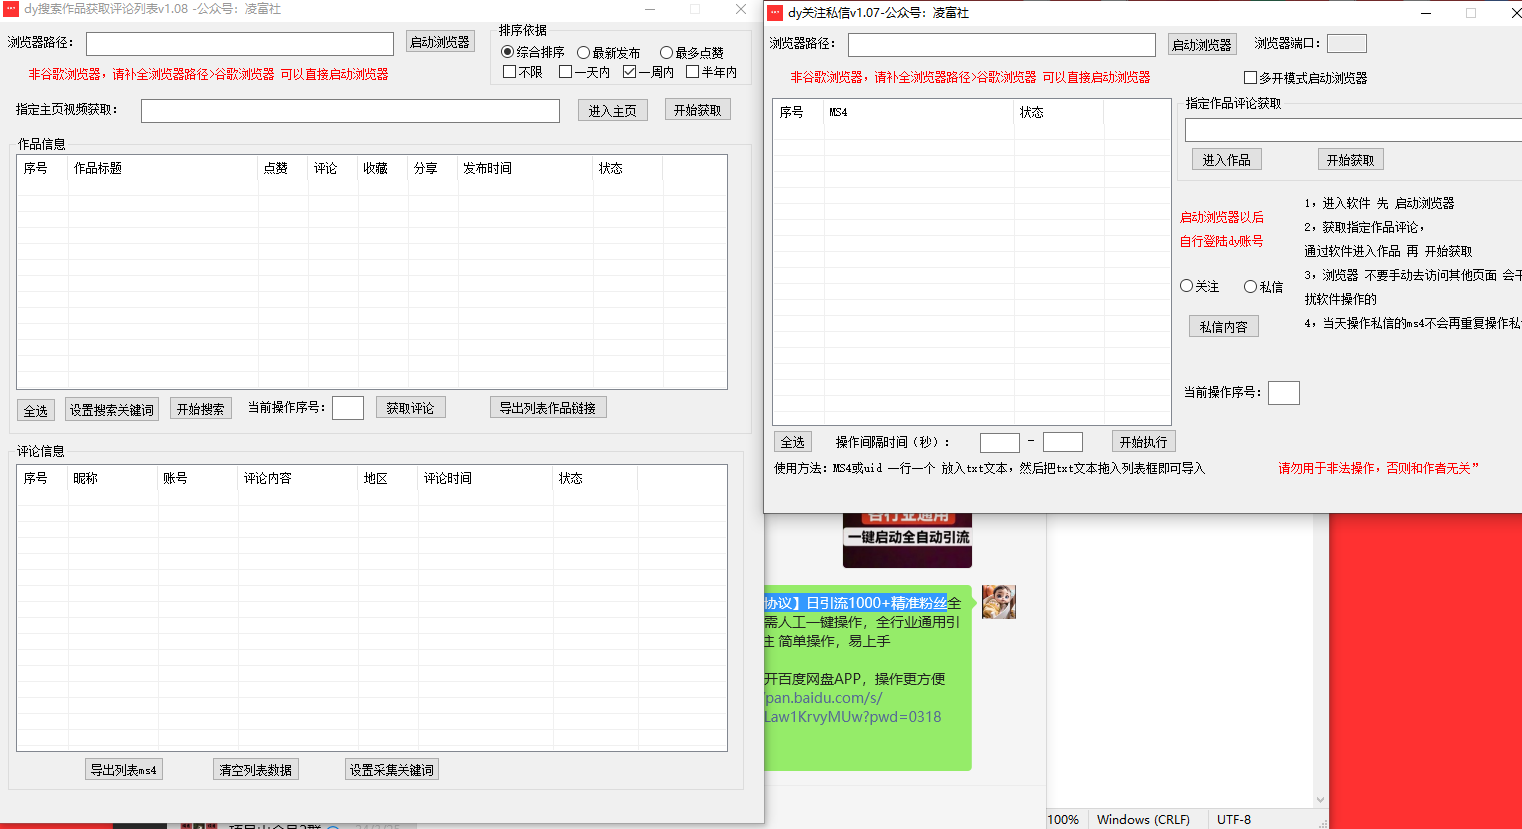Click 清空列表数据 to clear list
Image resolution: width=1522 pixels, height=829 pixels.
255,769
